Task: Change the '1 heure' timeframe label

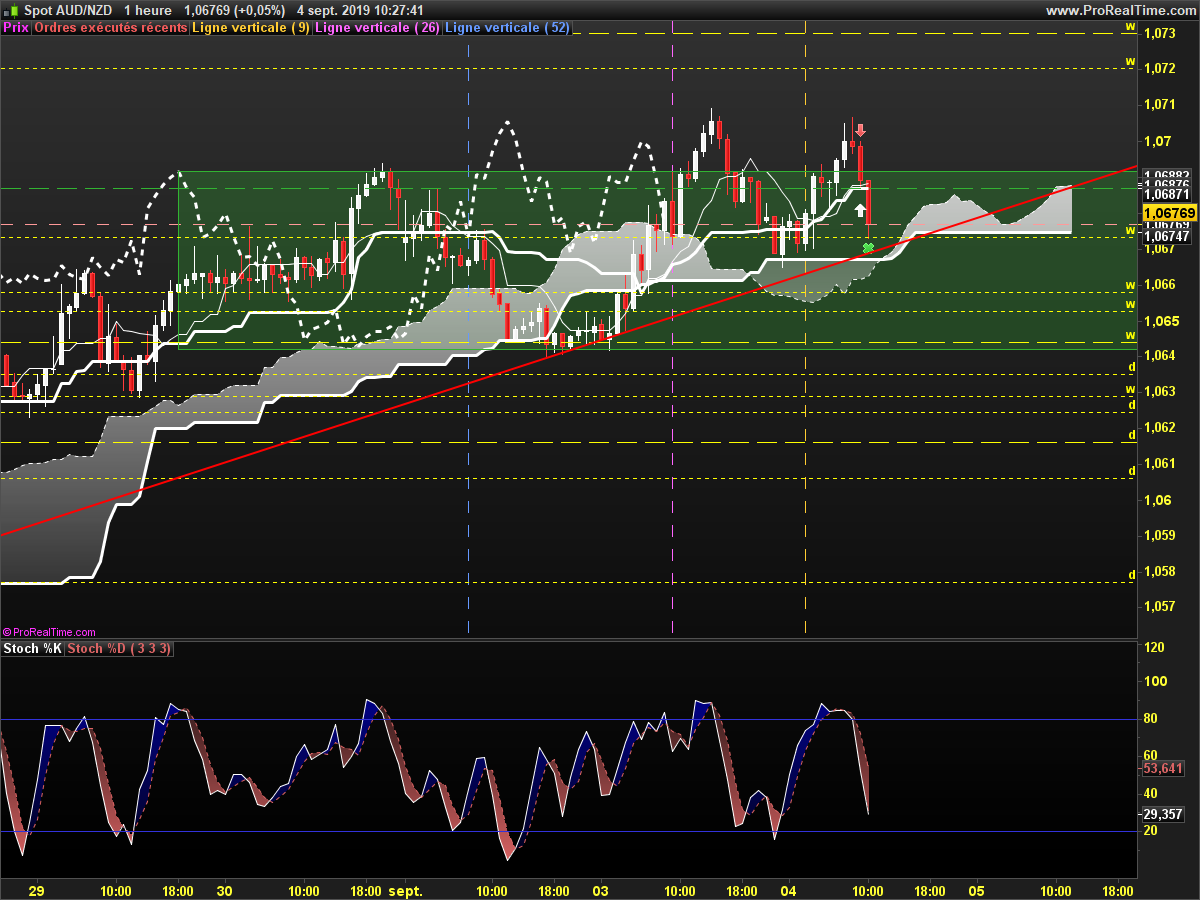Action: (x=148, y=10)
